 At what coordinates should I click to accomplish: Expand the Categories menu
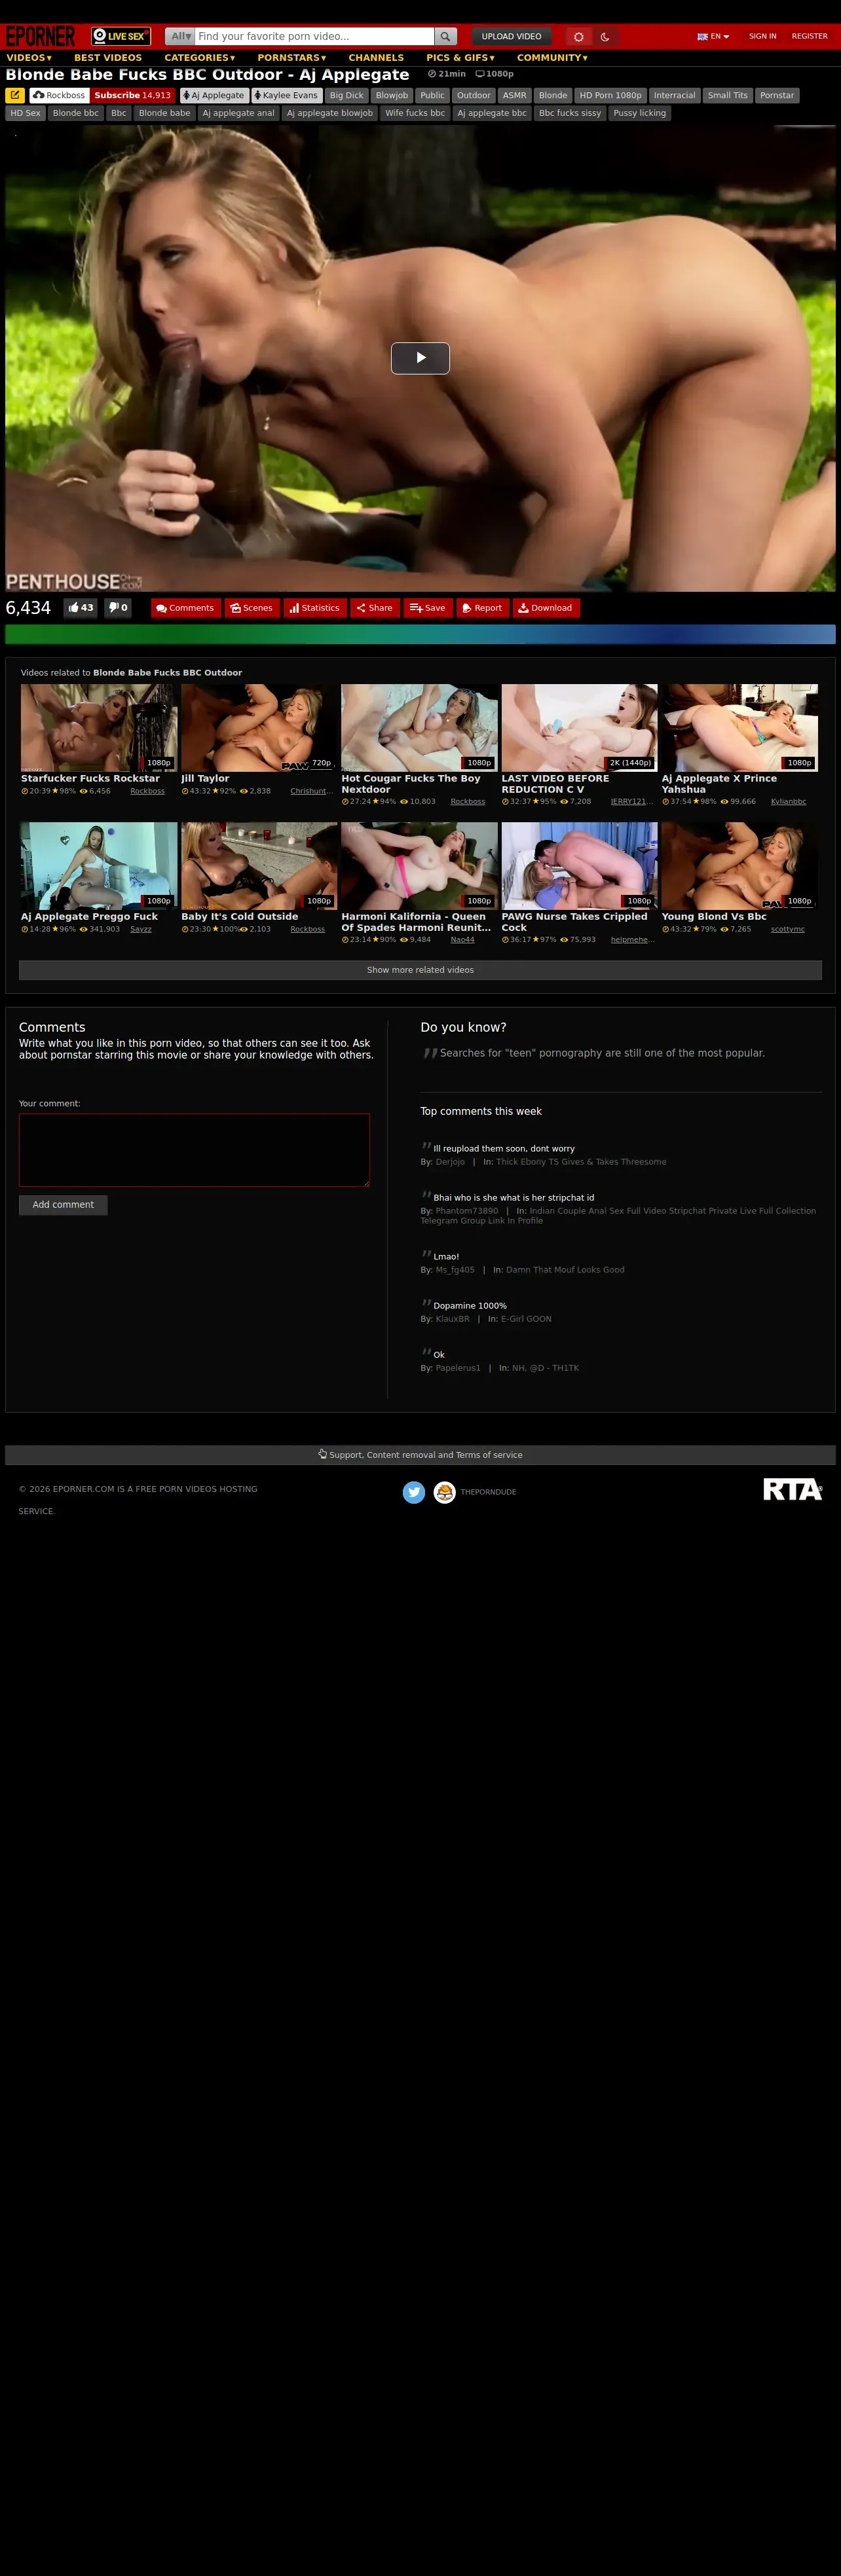coord(200,58)
